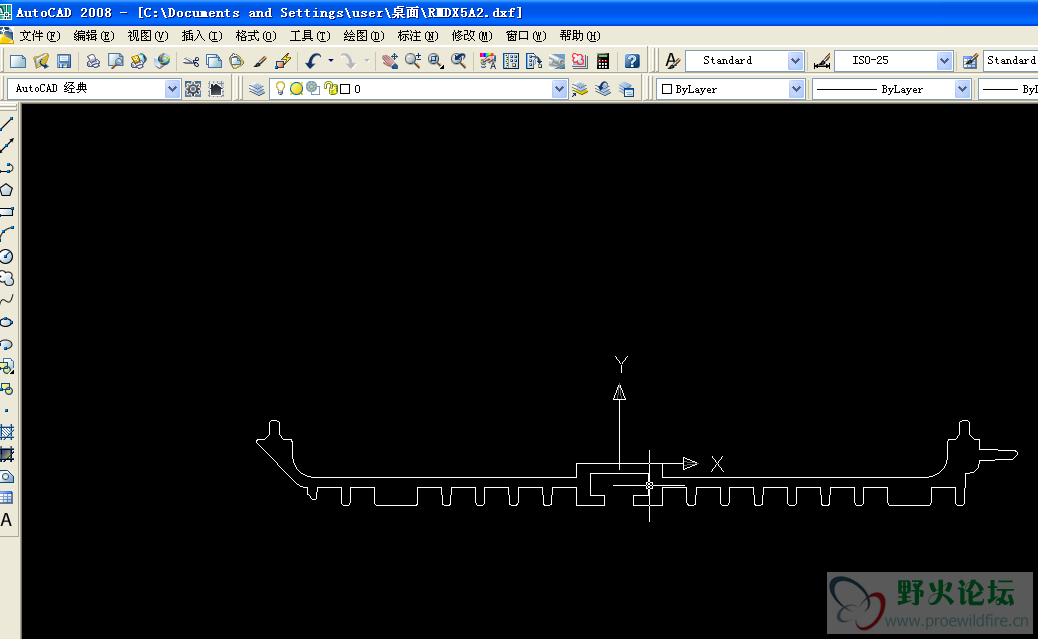Expand the AutoCAD 经典 workspace dropdown
1038x639 pixels.
172,89
